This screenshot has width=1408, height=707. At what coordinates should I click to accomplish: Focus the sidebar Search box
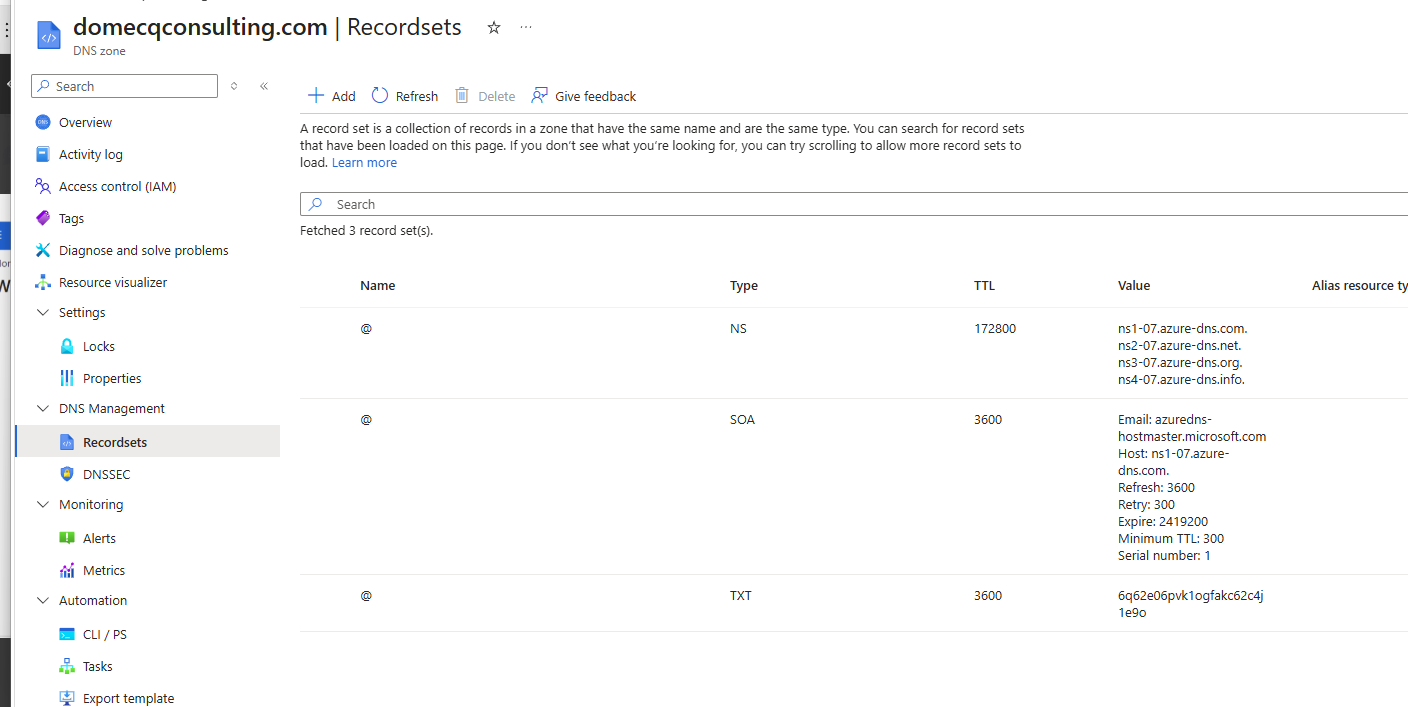point(124,86)
